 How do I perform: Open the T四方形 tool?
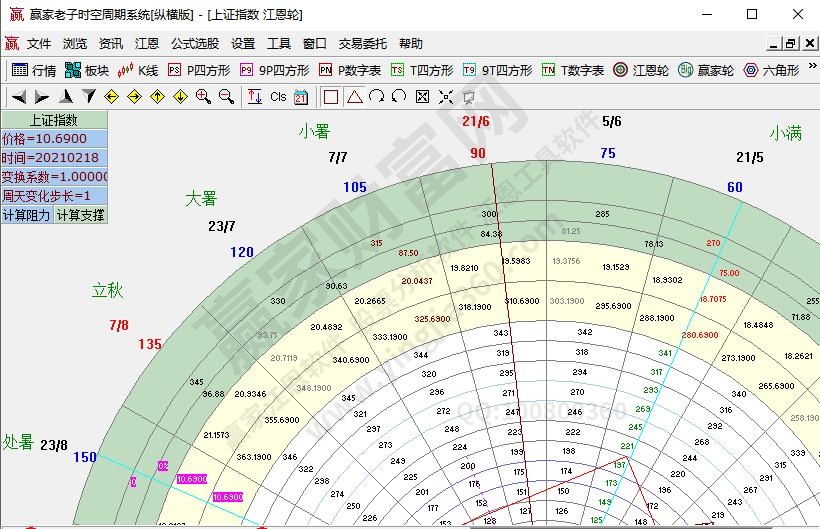[x=422, y=70]
